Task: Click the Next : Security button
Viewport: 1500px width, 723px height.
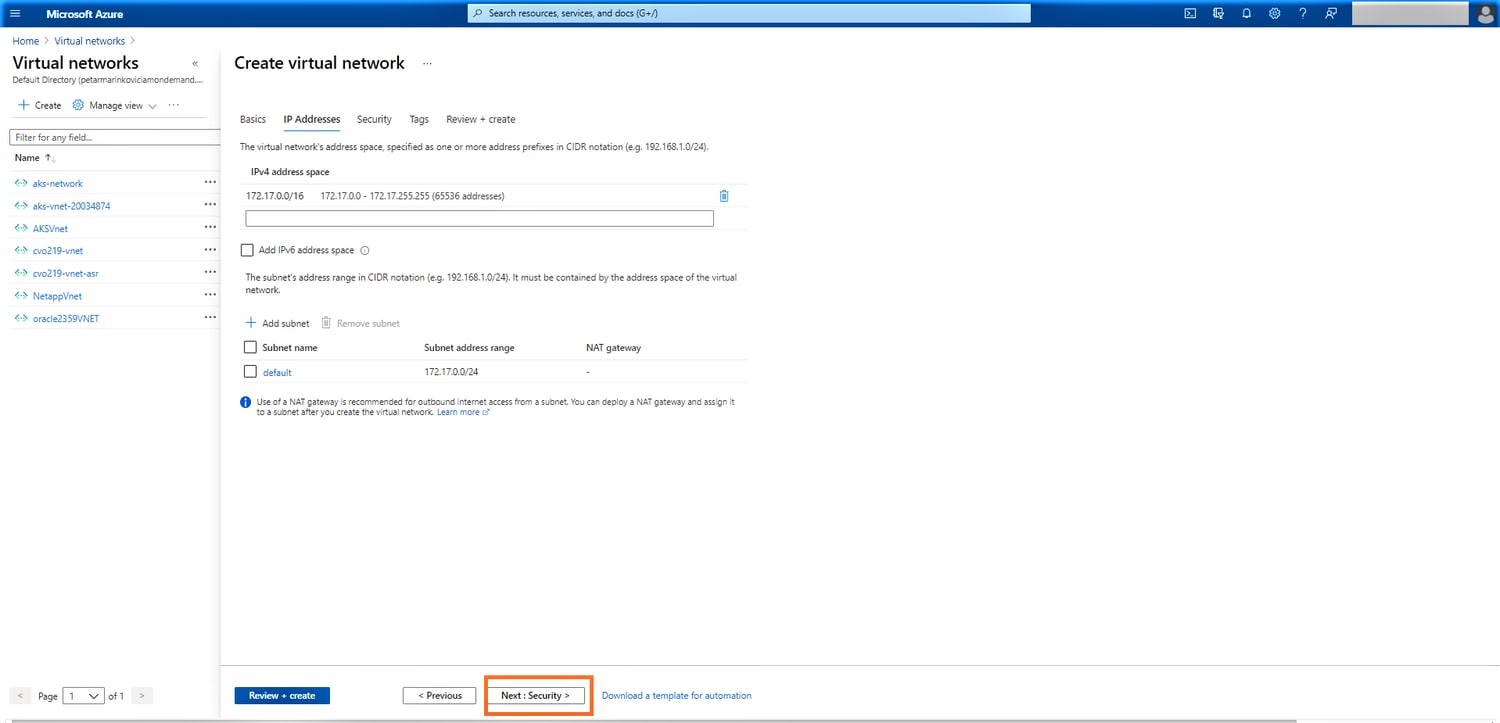Action: (535, 695)
